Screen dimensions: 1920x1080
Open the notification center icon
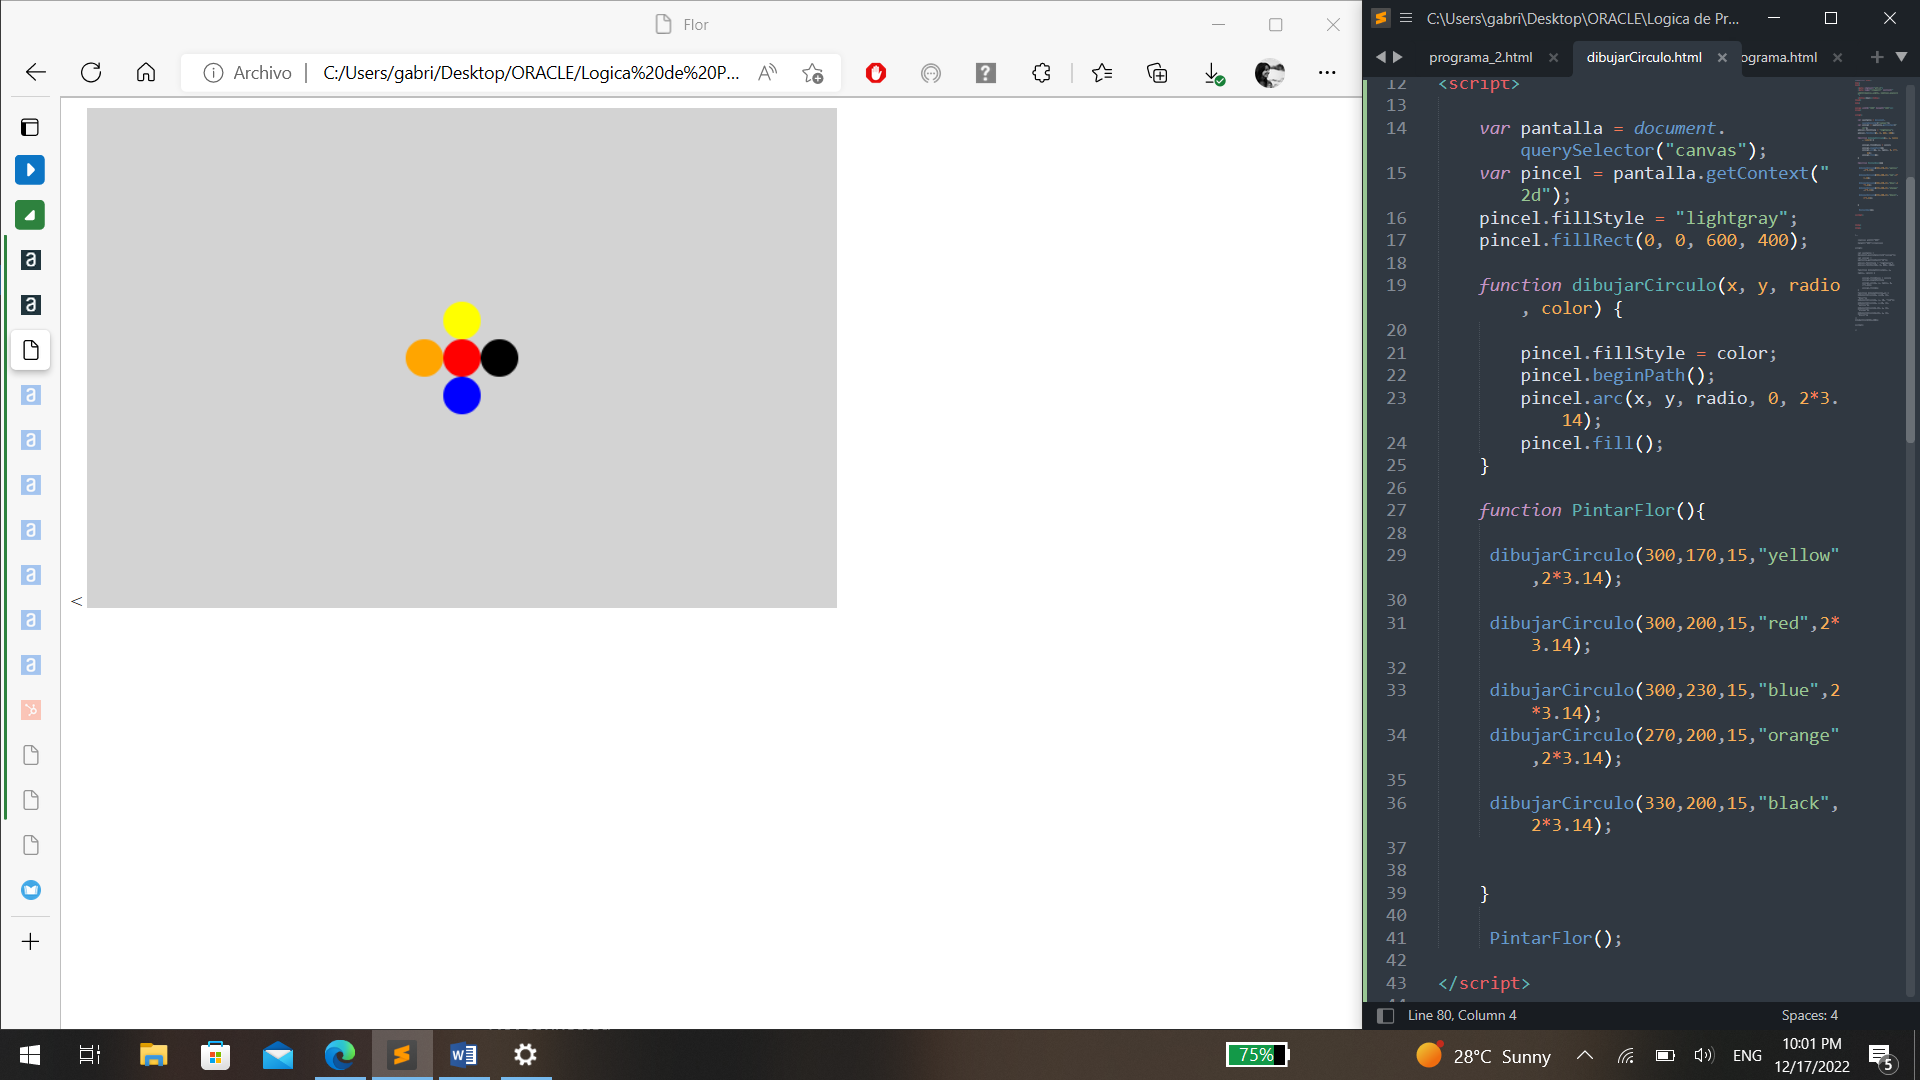(1881, 1057)
